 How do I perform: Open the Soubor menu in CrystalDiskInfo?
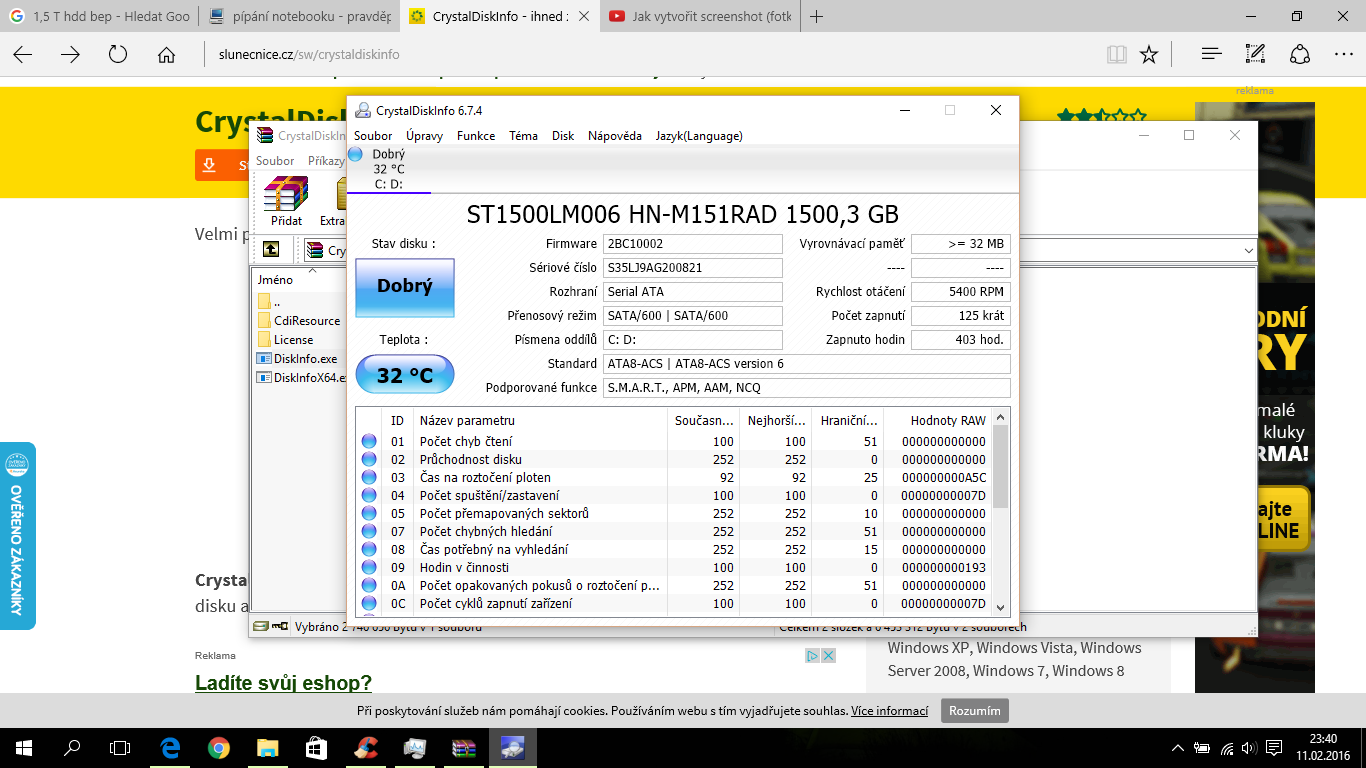[x=373, y=136]
